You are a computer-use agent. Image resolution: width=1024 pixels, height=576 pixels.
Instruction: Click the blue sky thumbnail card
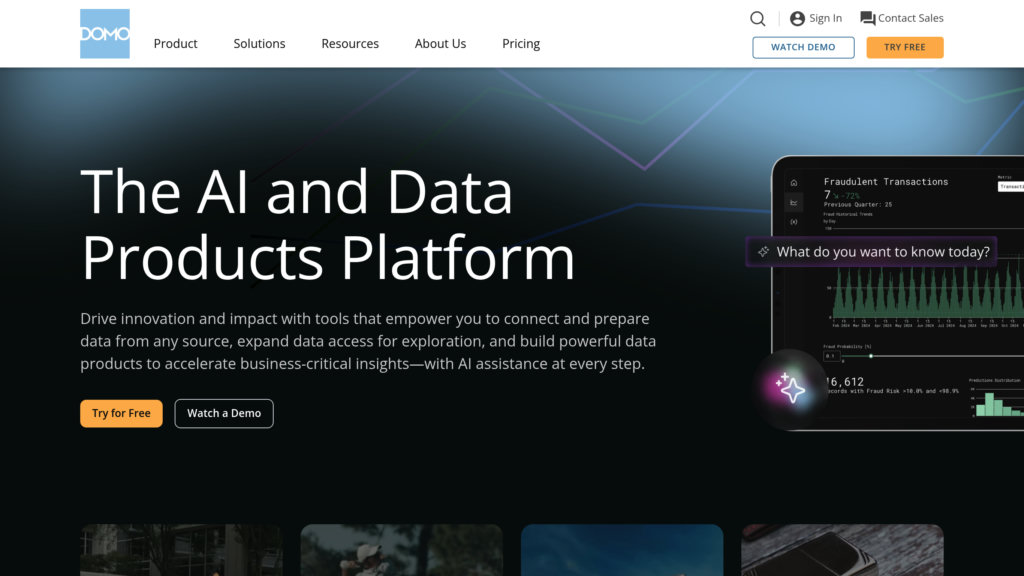pyautogui.click(x=621, y=549)
